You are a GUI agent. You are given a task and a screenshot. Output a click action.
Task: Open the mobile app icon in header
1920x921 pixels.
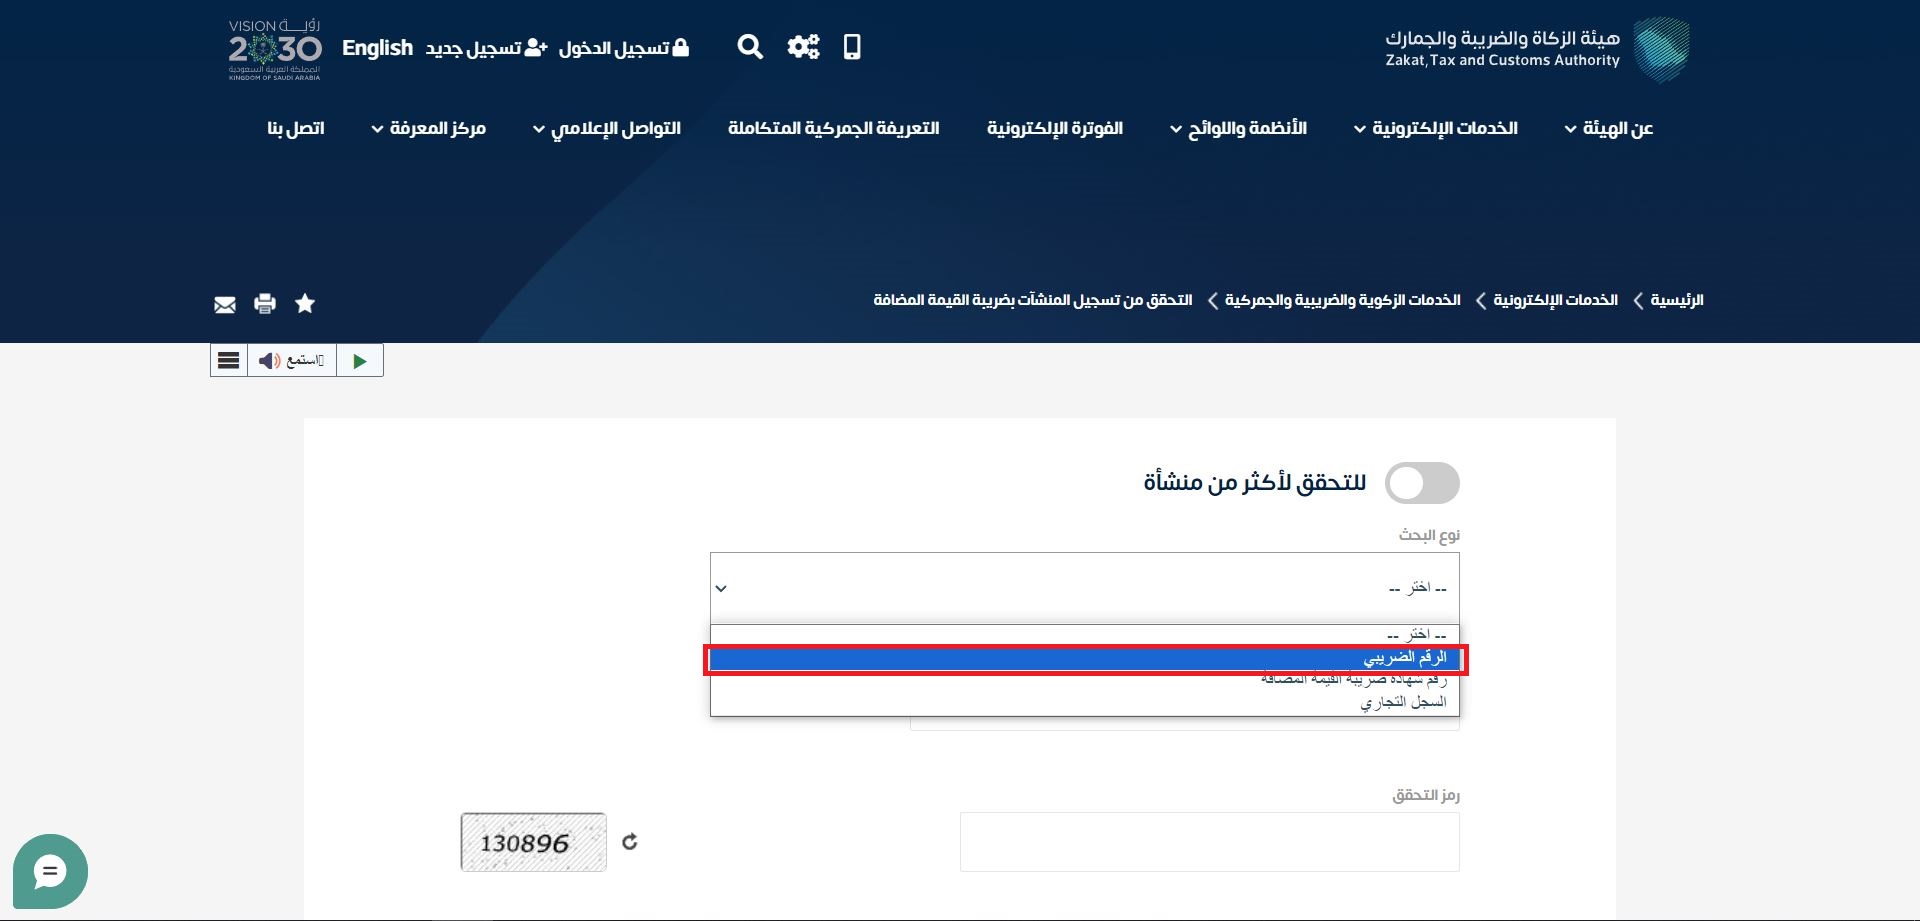click(852, 47)
